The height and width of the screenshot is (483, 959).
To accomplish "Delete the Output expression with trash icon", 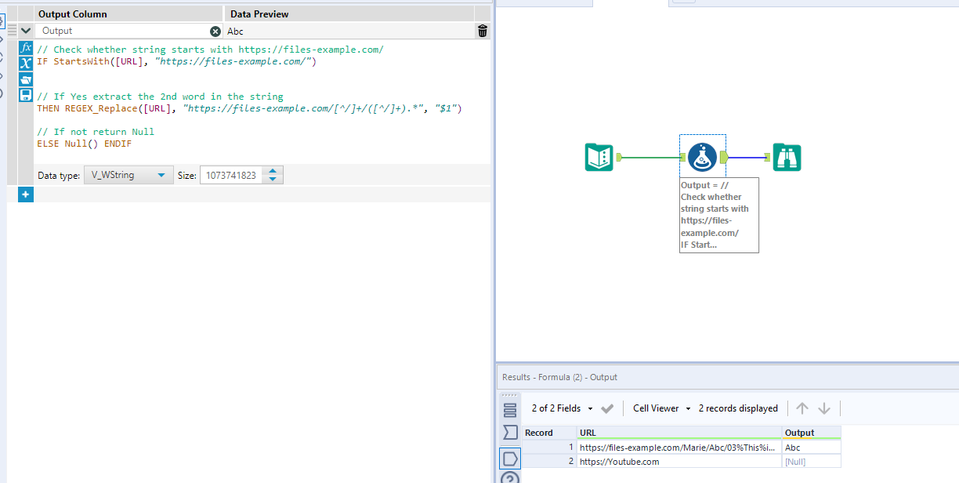I will tap(483, 31).
